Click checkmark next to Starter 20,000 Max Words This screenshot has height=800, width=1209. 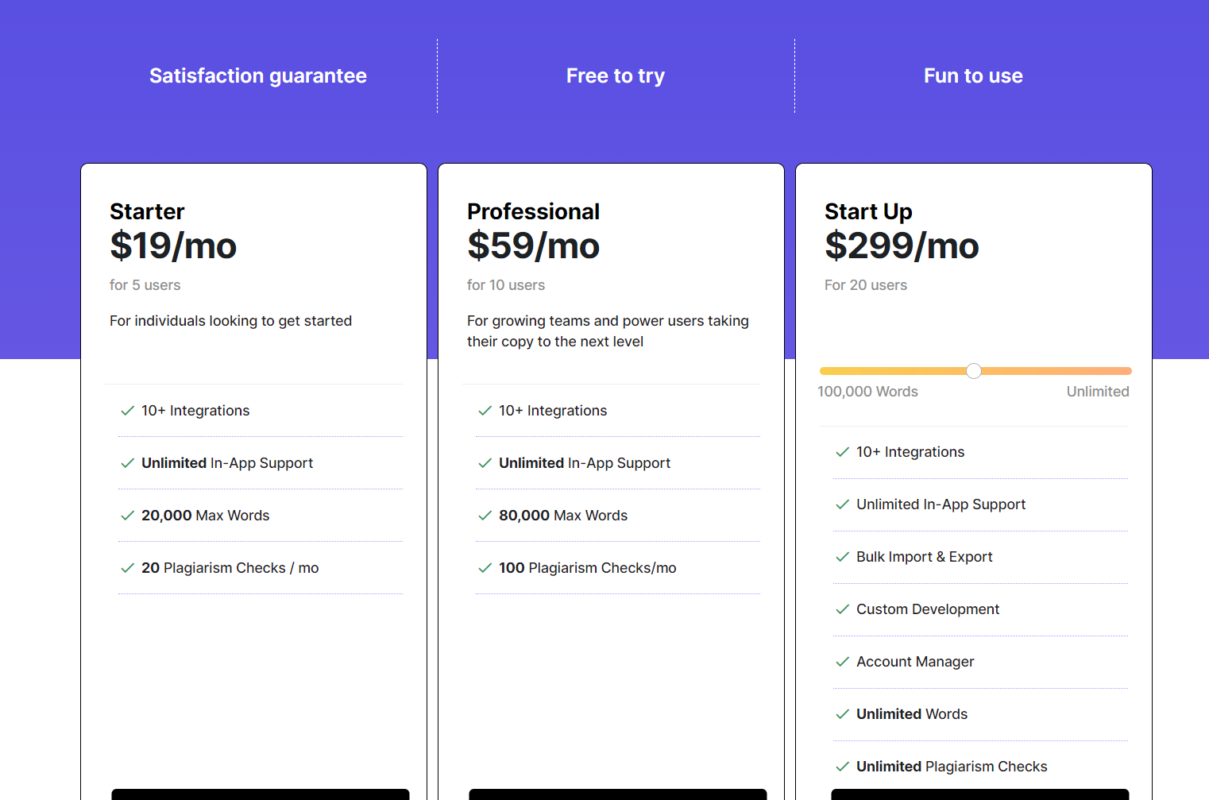(127, 516)
